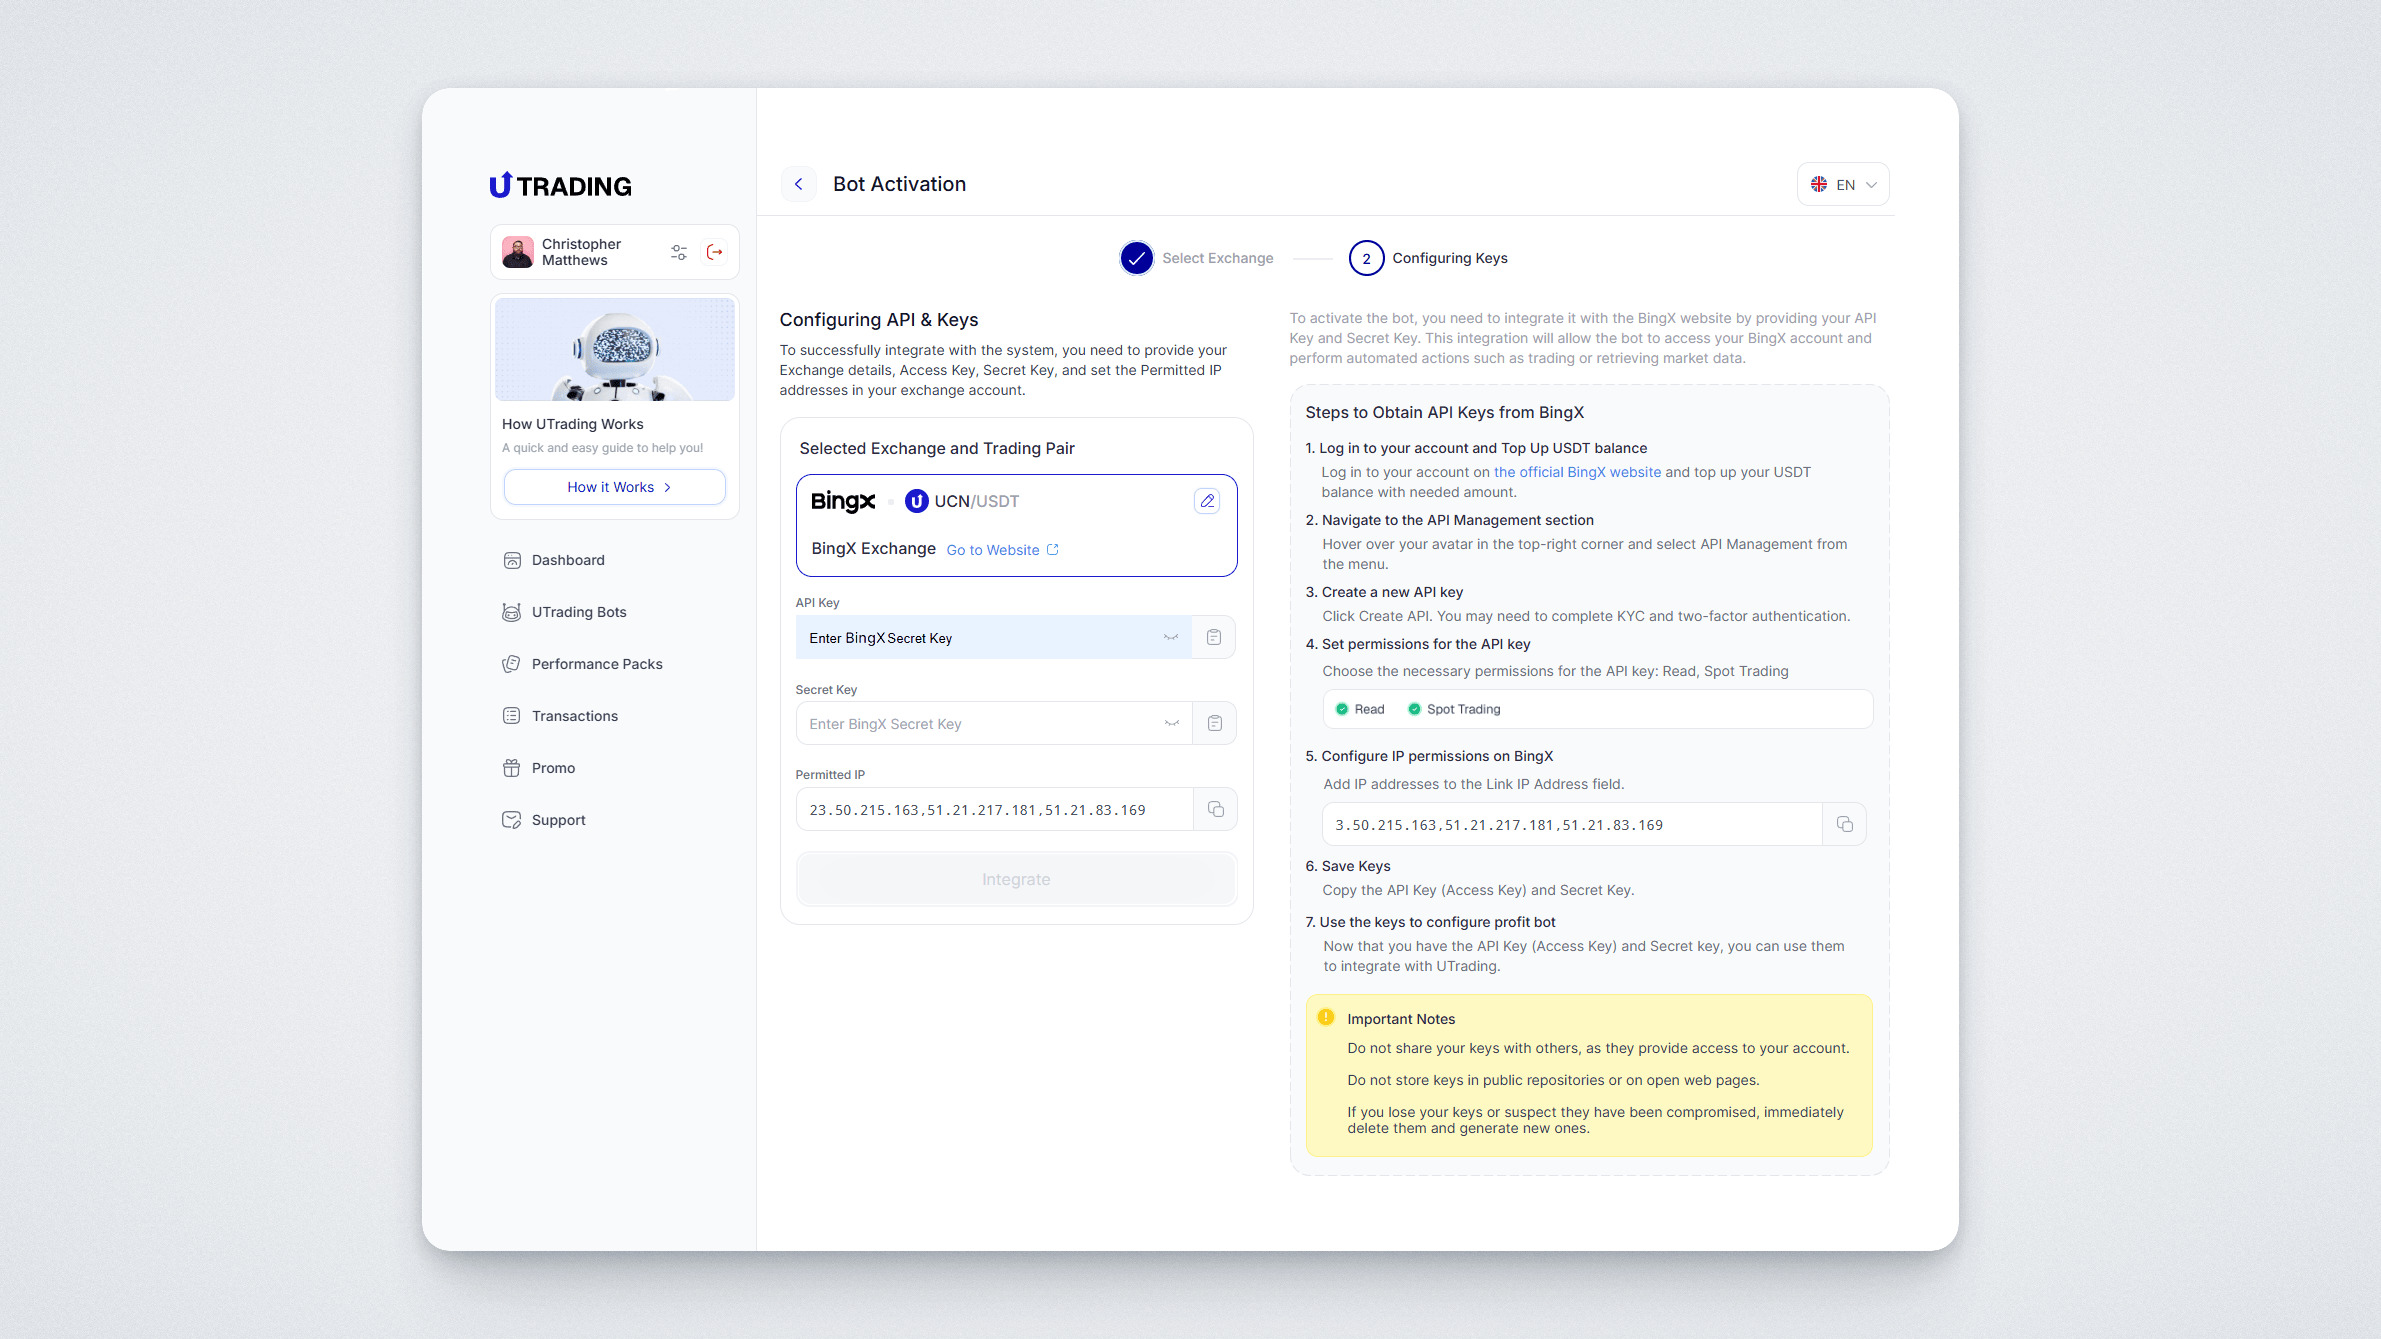2381x1339 pixels.
Task: Go to UTrading Bots section
Action: pyautogui.click(x=578, y=613)
